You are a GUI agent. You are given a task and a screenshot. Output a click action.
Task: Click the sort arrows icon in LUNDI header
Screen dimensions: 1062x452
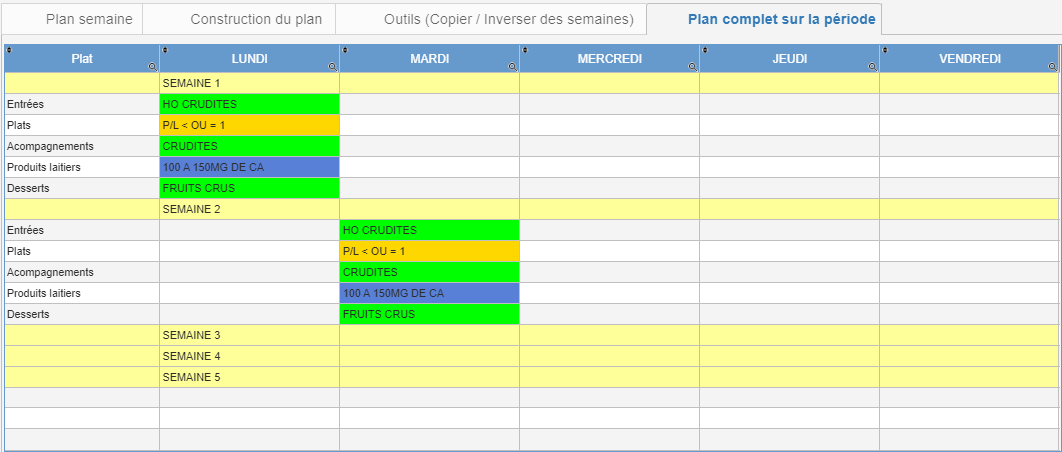[x=165, y=49]
